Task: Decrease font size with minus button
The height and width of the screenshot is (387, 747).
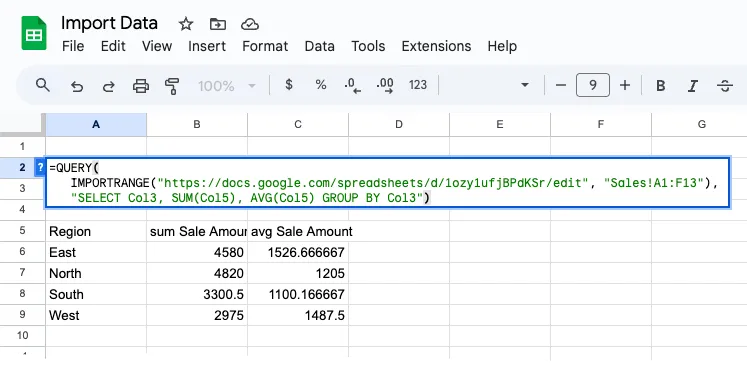Action: pyautogui.click(x=561, y=85)
